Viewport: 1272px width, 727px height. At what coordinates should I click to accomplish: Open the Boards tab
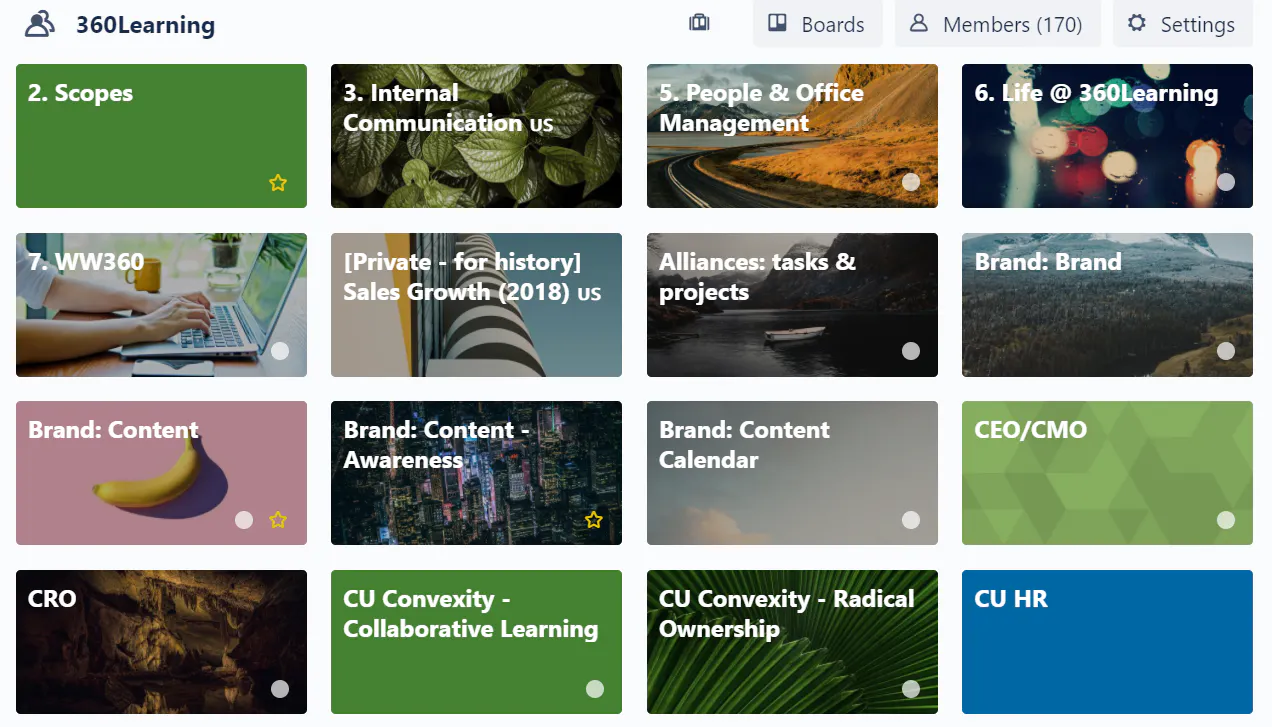817,24
